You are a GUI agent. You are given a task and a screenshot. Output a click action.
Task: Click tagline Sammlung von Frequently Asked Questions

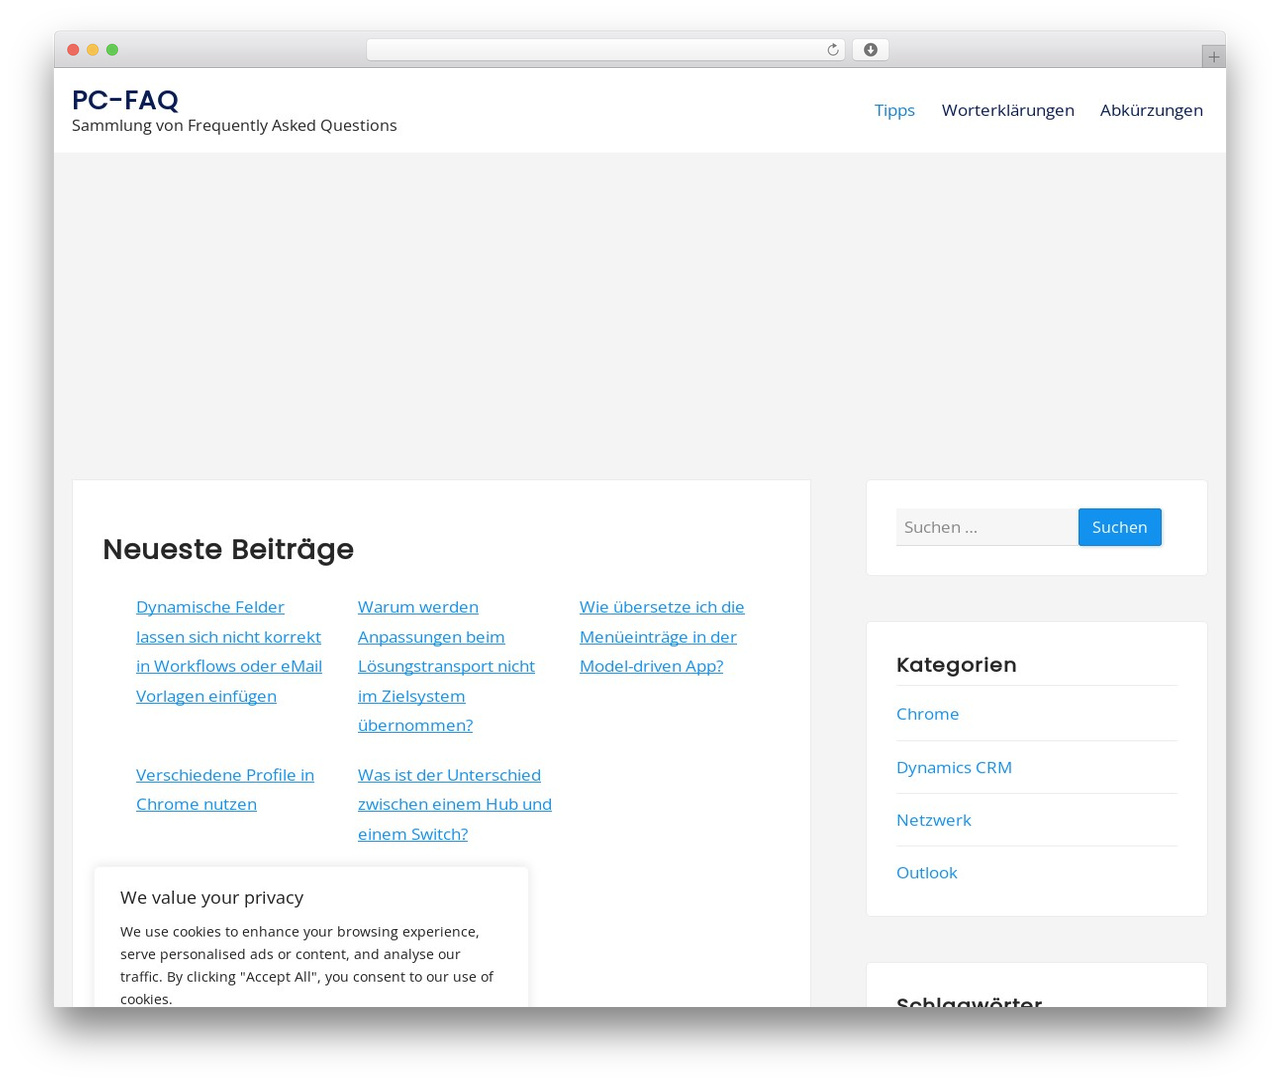(234, 125)
